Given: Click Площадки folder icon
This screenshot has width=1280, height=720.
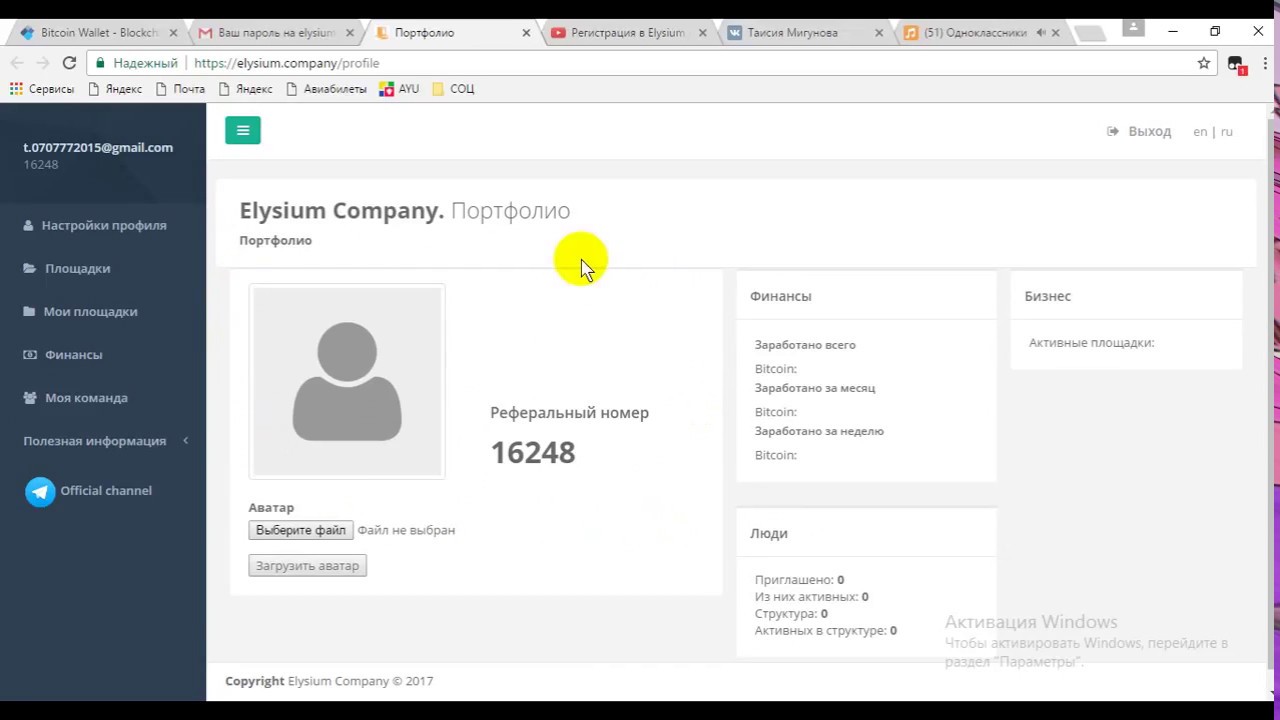Looking at the screenshot, I should tap(30, 268).
